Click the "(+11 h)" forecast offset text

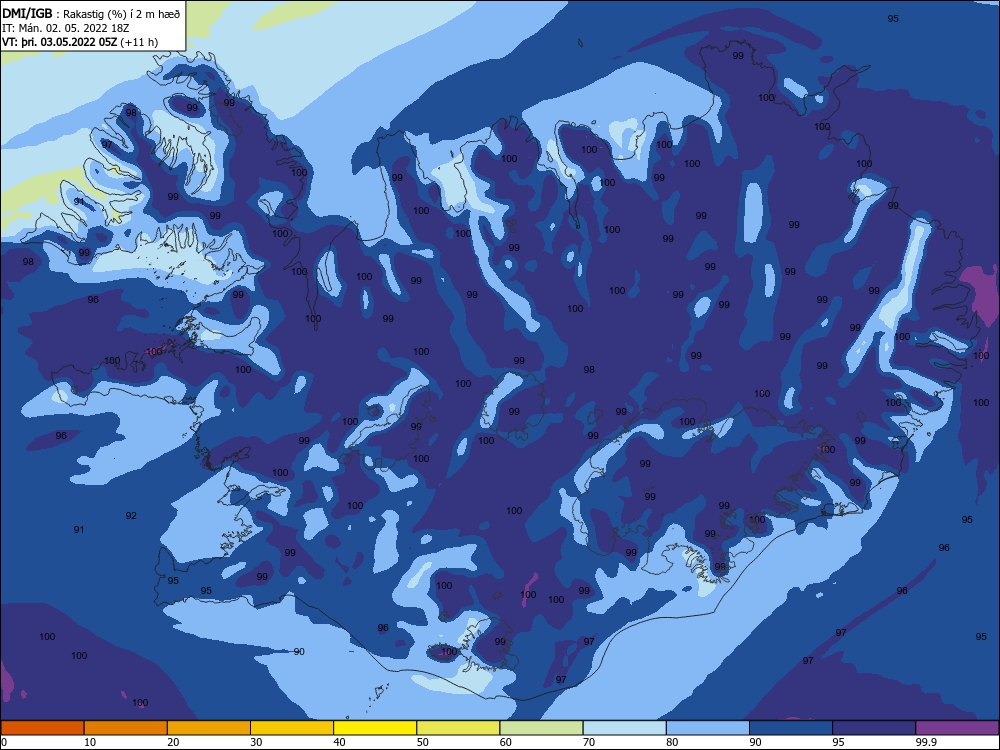(x=139, y=42)
